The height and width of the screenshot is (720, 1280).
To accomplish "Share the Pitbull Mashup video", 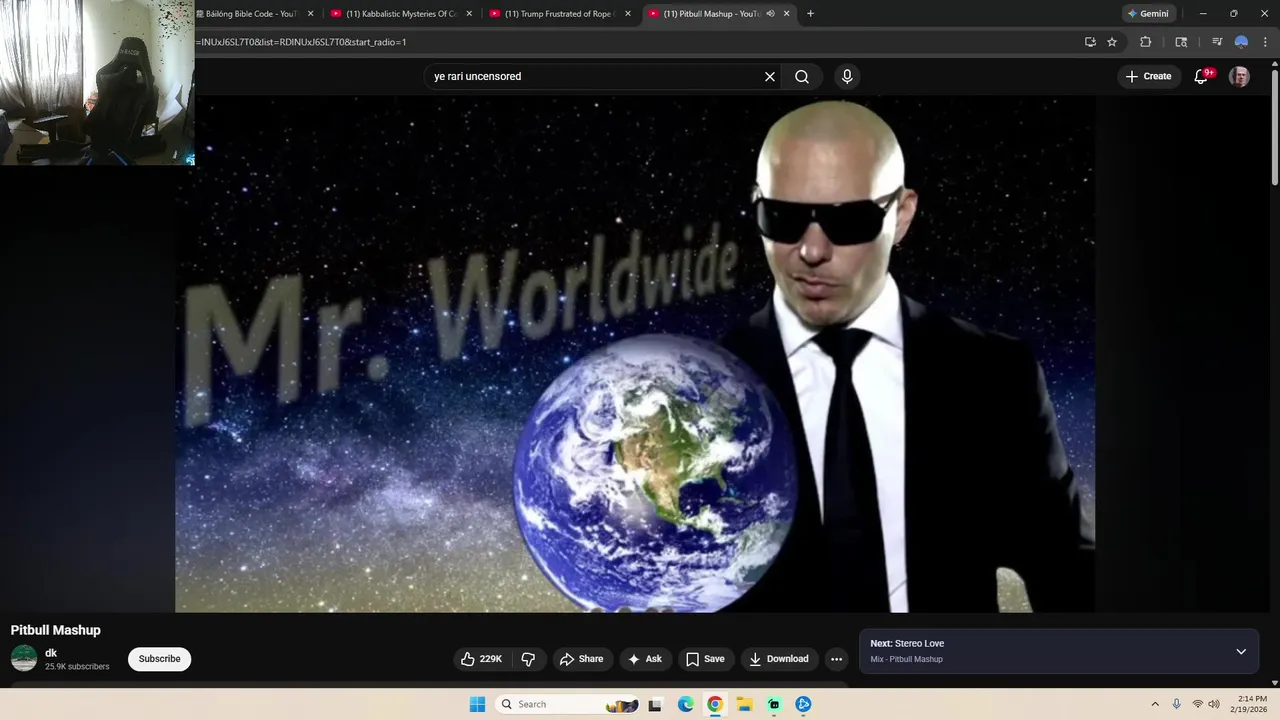I will click(581, 659).
